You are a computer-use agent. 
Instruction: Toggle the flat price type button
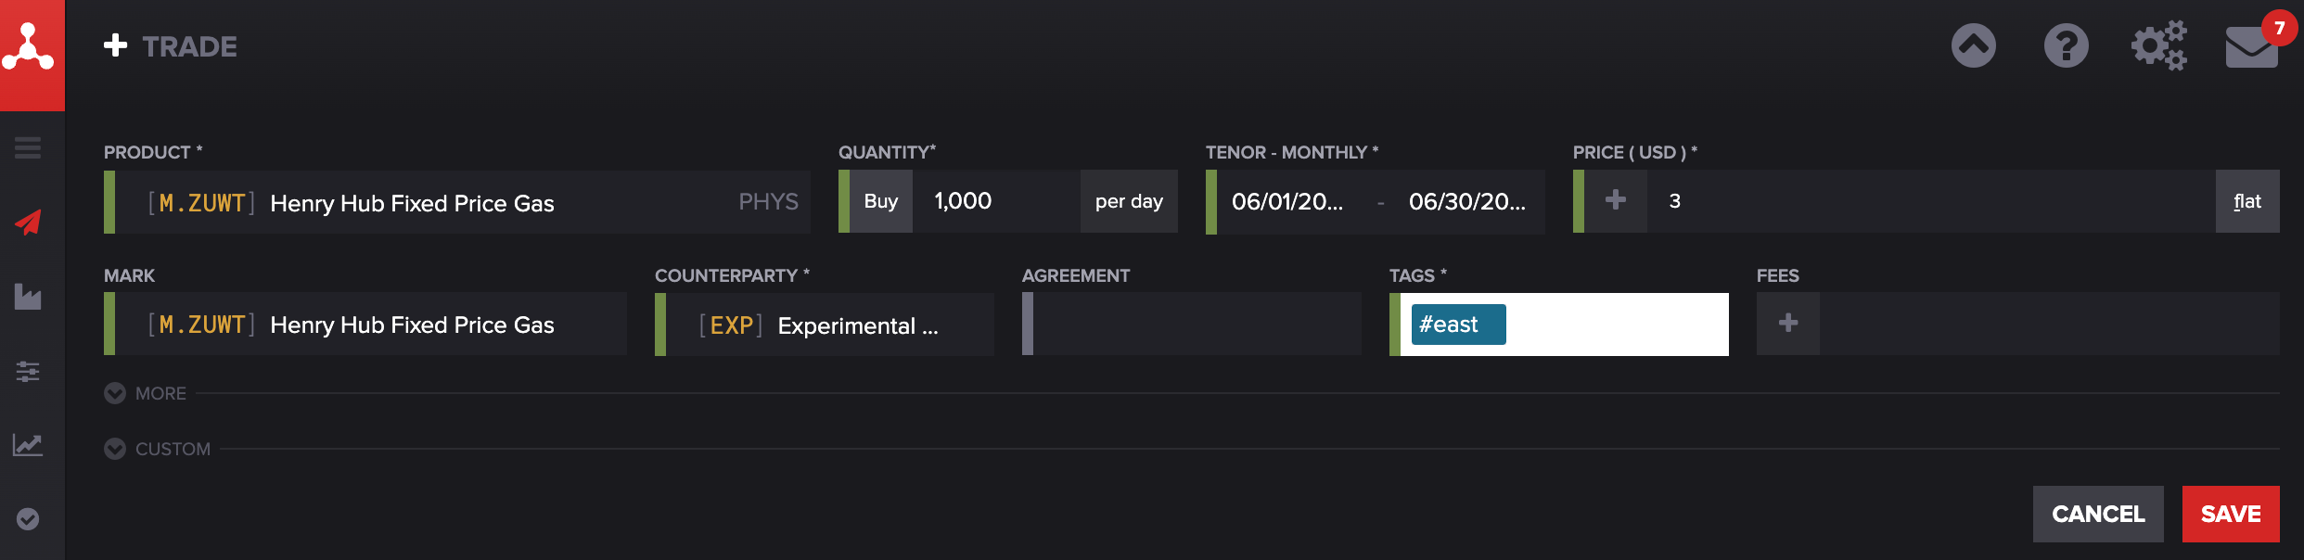click(2247, 202)
